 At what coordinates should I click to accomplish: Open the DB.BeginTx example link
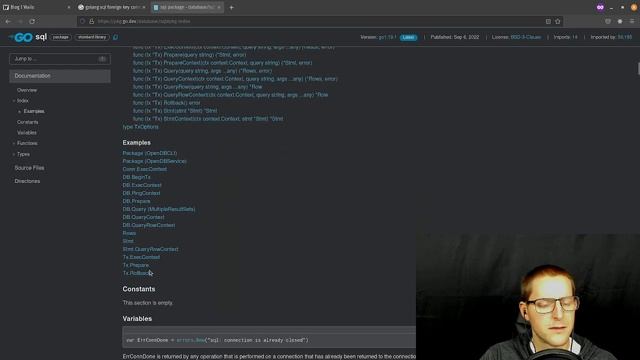point(136,177)
